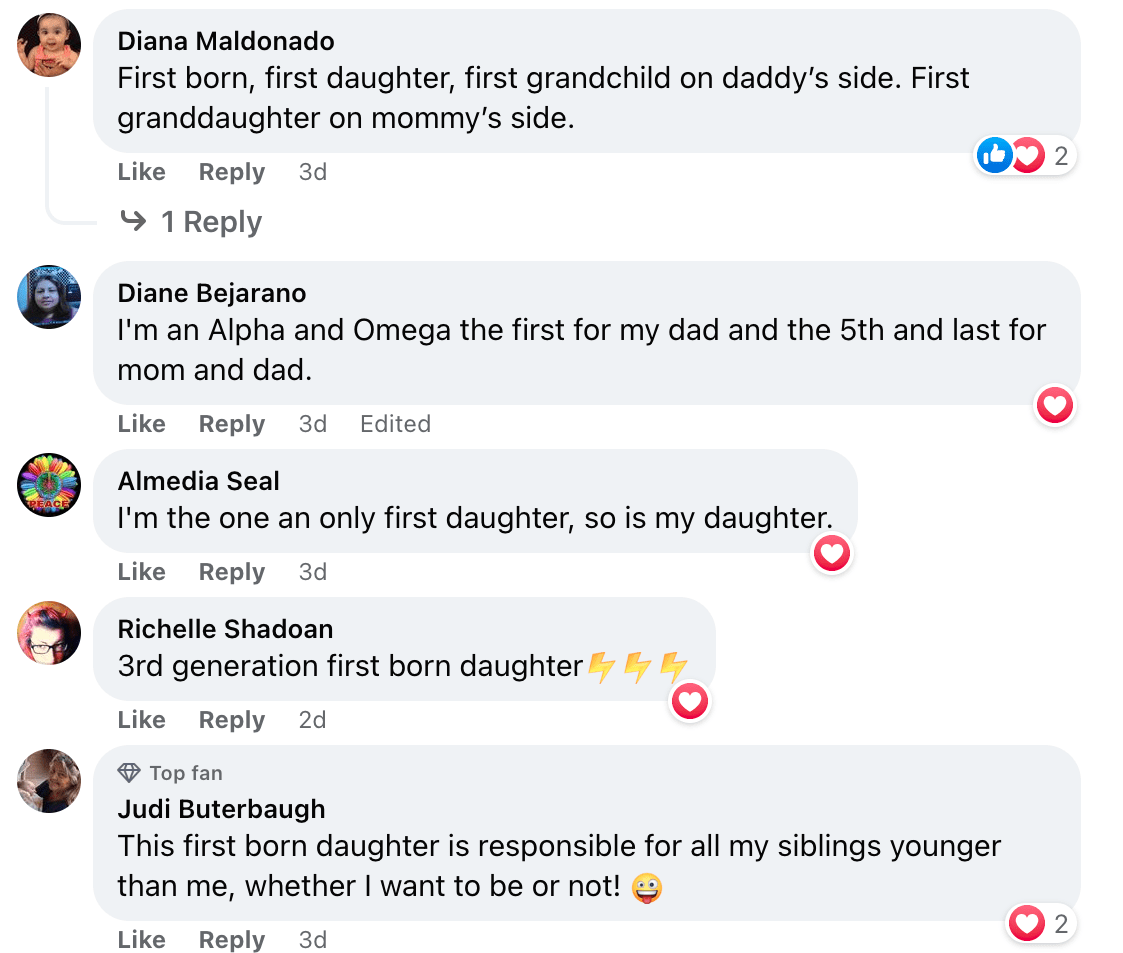Click heart reaction on Diane Bejarano's comment
This screenshot has width=1123, height=953.
coord(1055,405)
